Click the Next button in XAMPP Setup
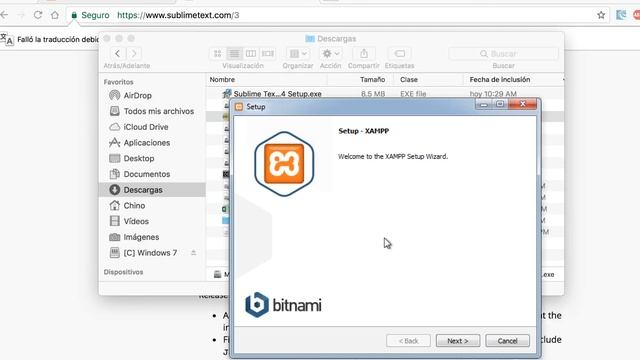 tap(458, 341)
